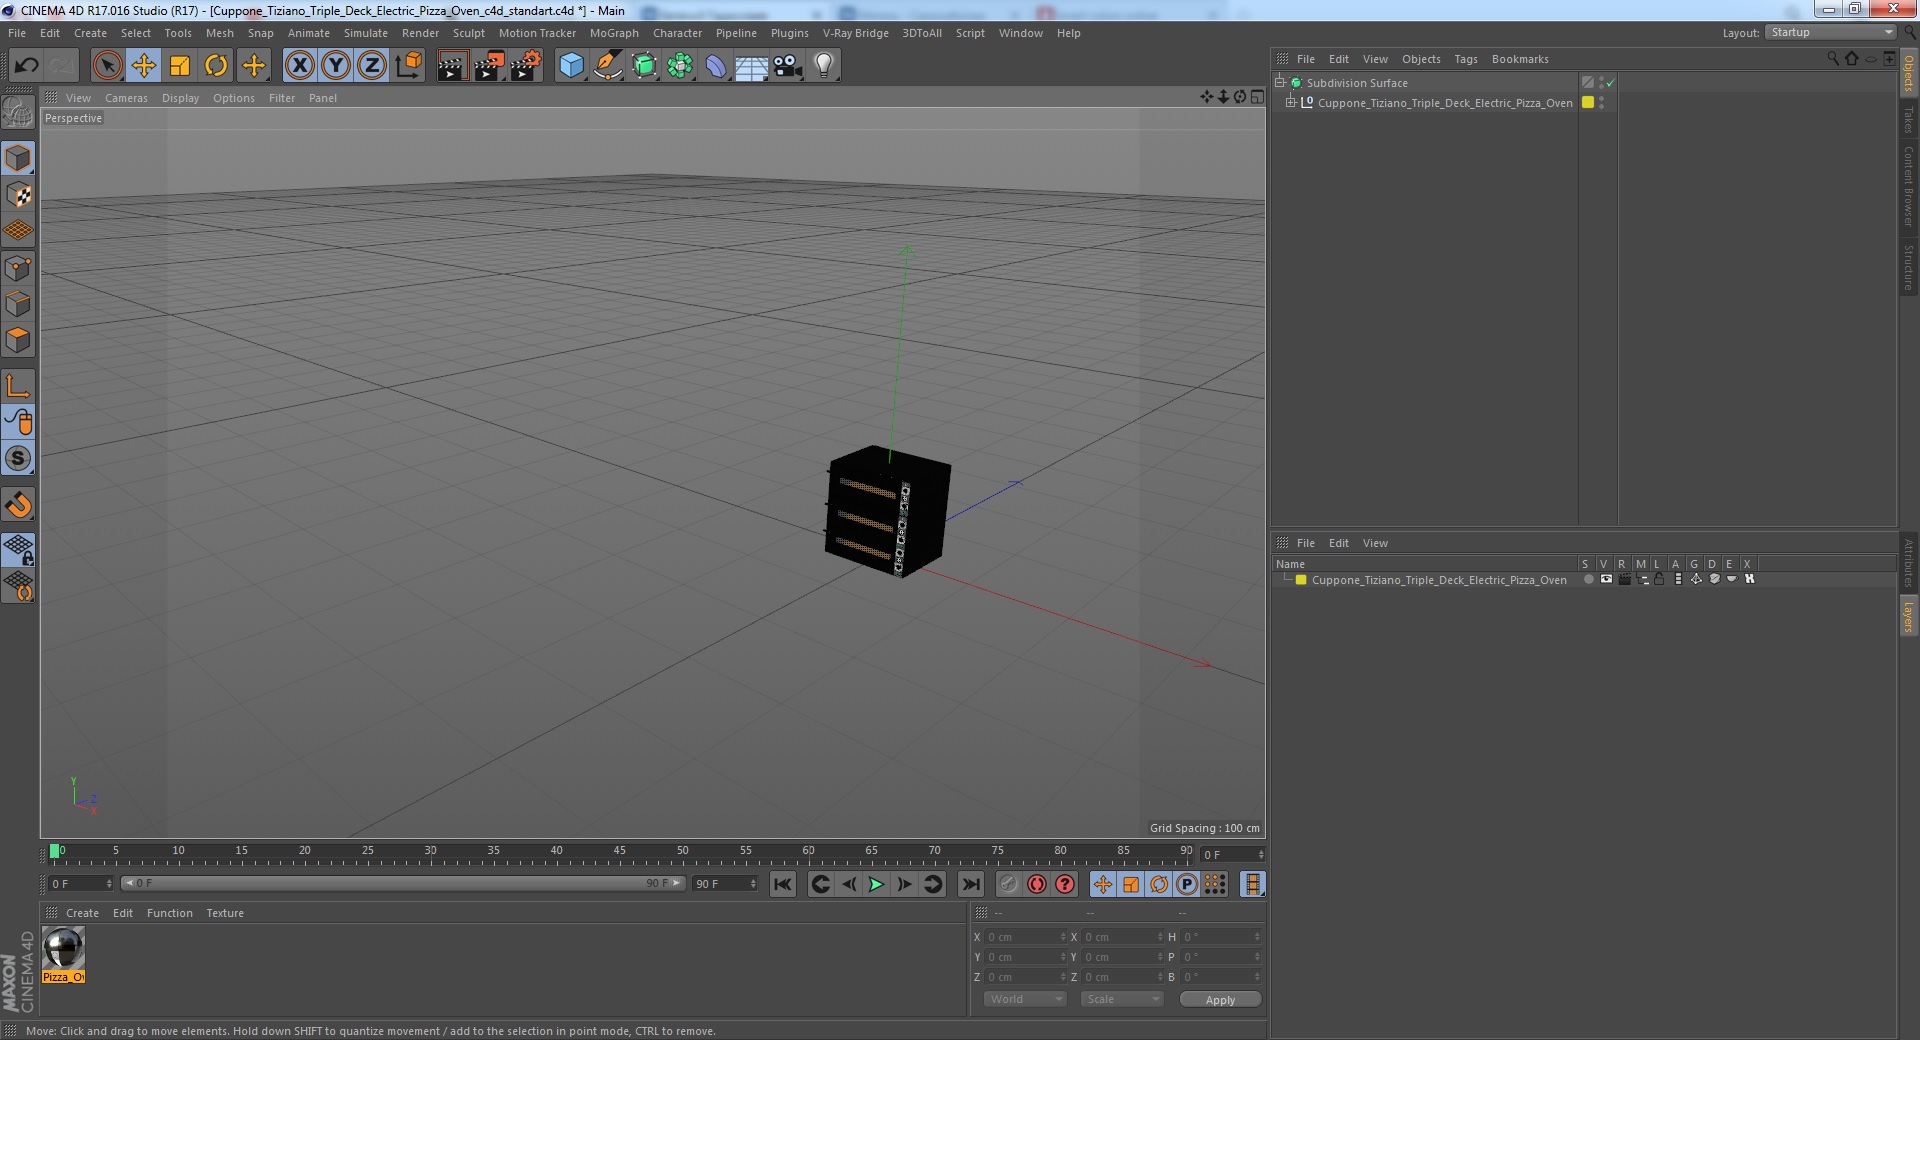Screen dimensions: 1920x1158
Task: Toggle layer solo dot for Cuppone layer
Action: pos(1588,580)
